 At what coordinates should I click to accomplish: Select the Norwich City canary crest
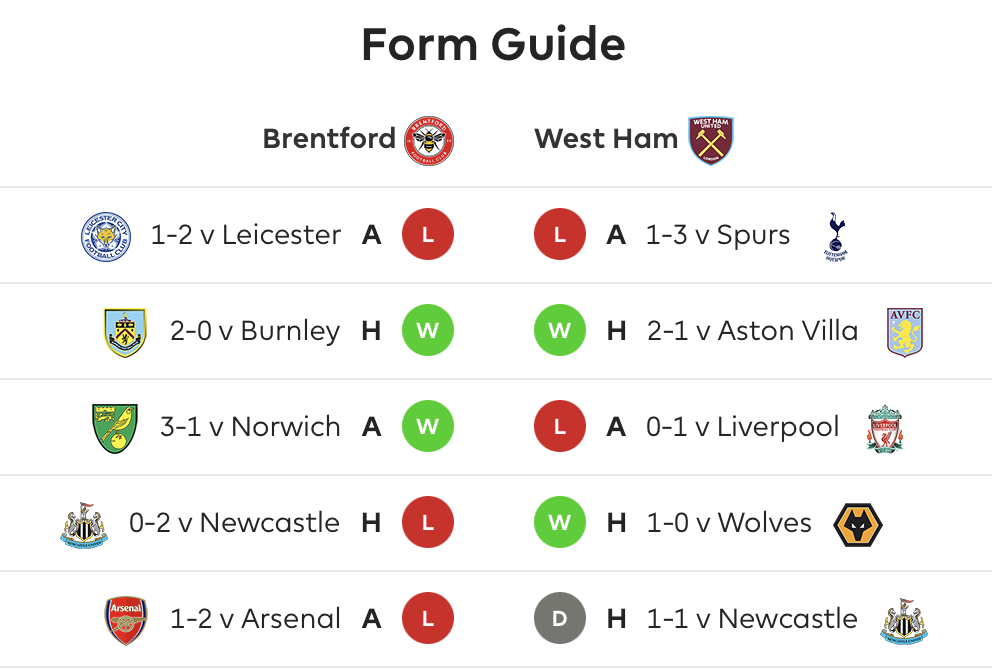coord(115,428)
